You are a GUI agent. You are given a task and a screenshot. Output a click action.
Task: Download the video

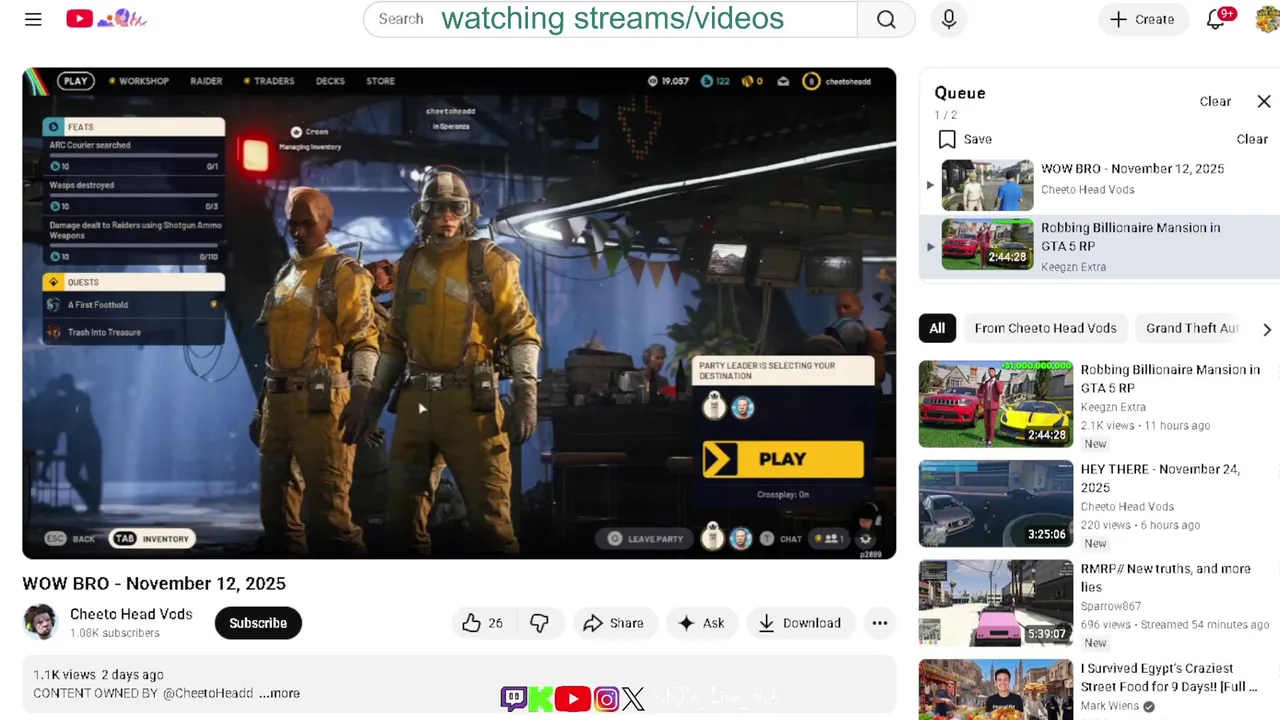[799, 623]
